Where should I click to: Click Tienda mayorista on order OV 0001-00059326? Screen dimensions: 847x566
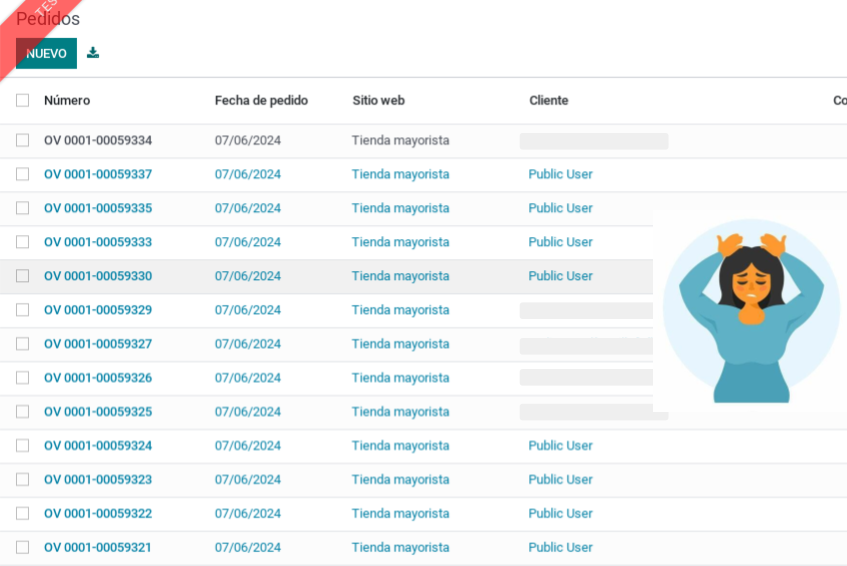point(400,378)
